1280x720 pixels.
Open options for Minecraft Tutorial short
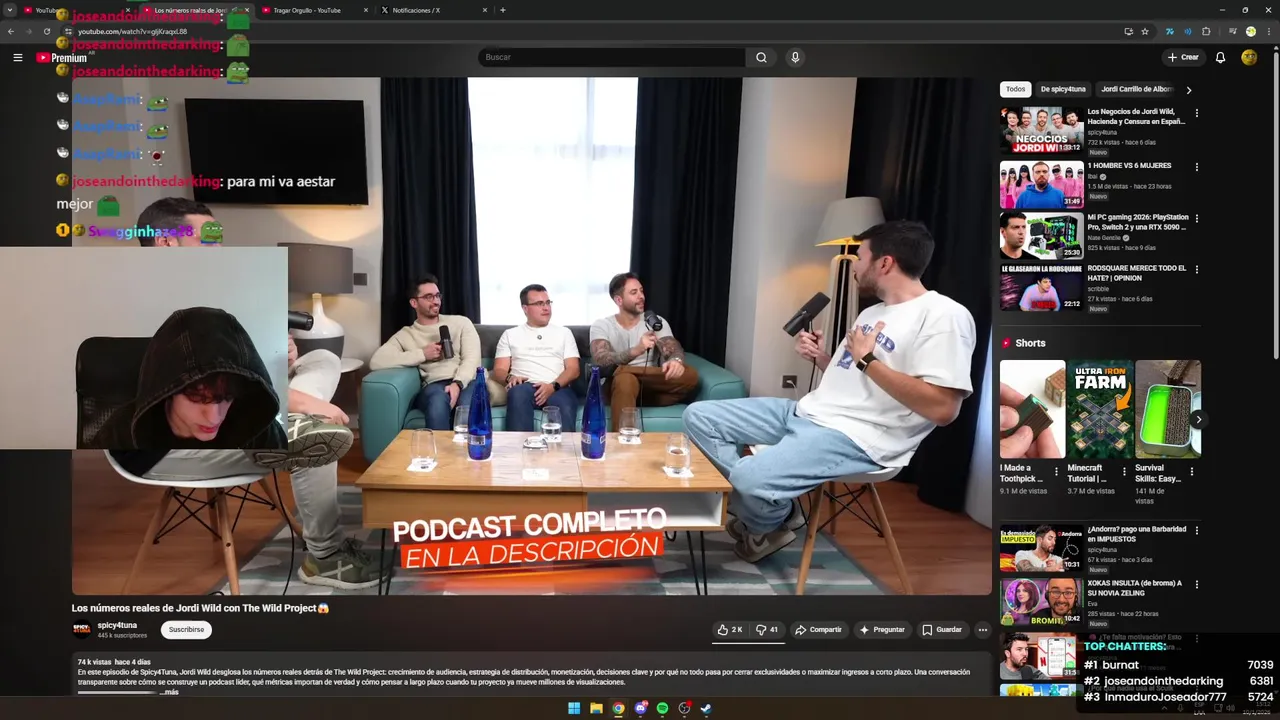point(1124,472)
